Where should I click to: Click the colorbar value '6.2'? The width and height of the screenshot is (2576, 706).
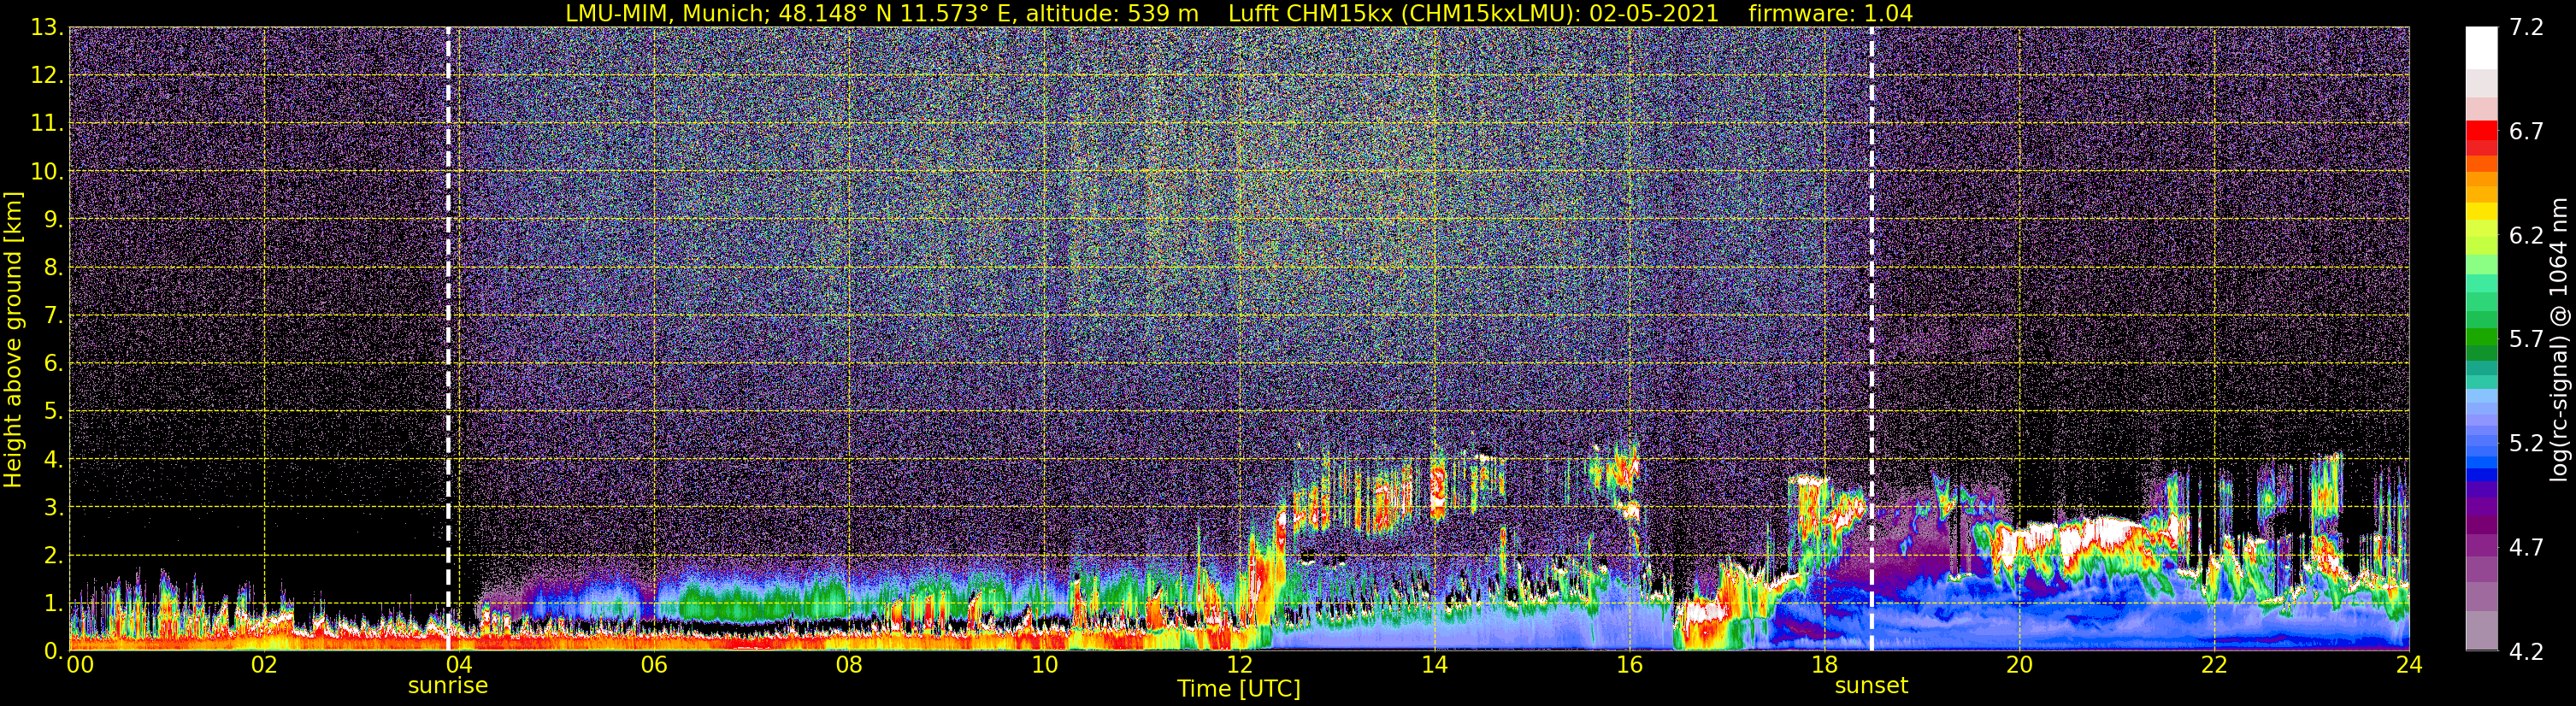click(2526, 236)
